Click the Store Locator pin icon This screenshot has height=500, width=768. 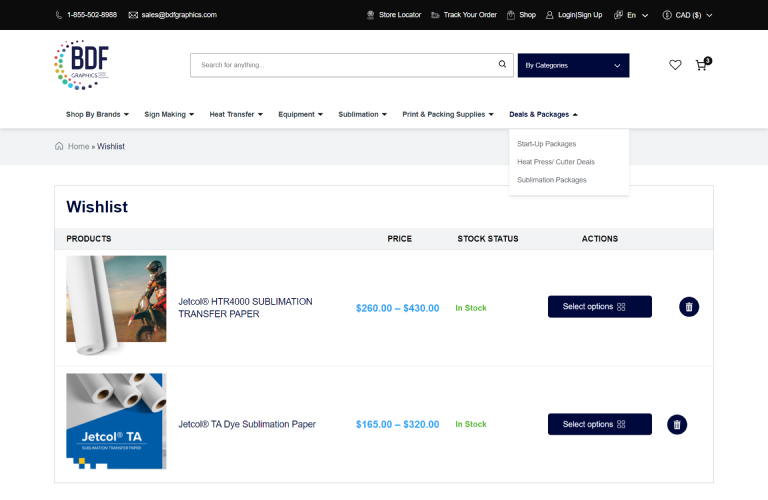pyautogui.click(x=370, y=15)
